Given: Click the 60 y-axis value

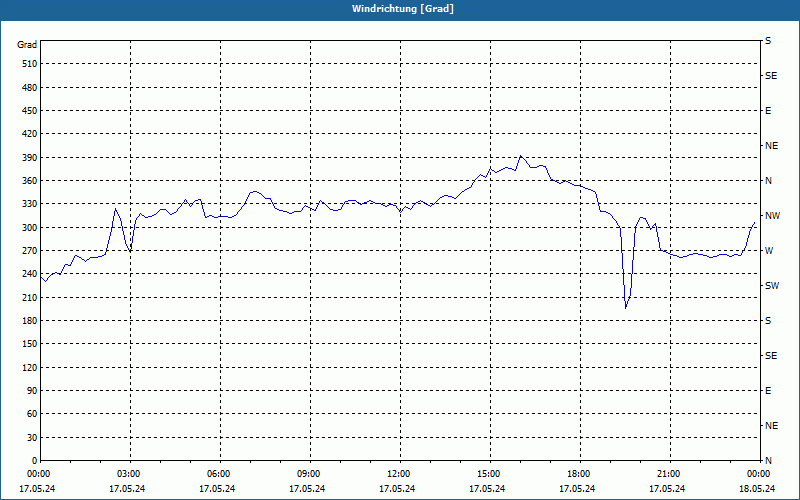Looking at the screenshot, I should click(x=32, y=414).
